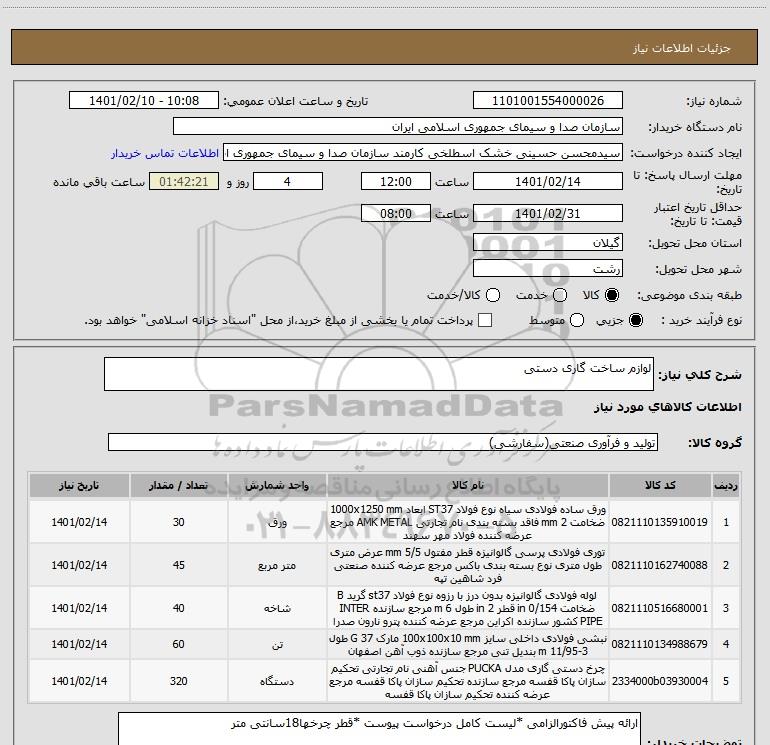
Task: Click product code 2334000b03930004
Action: [x=660, y=681]
